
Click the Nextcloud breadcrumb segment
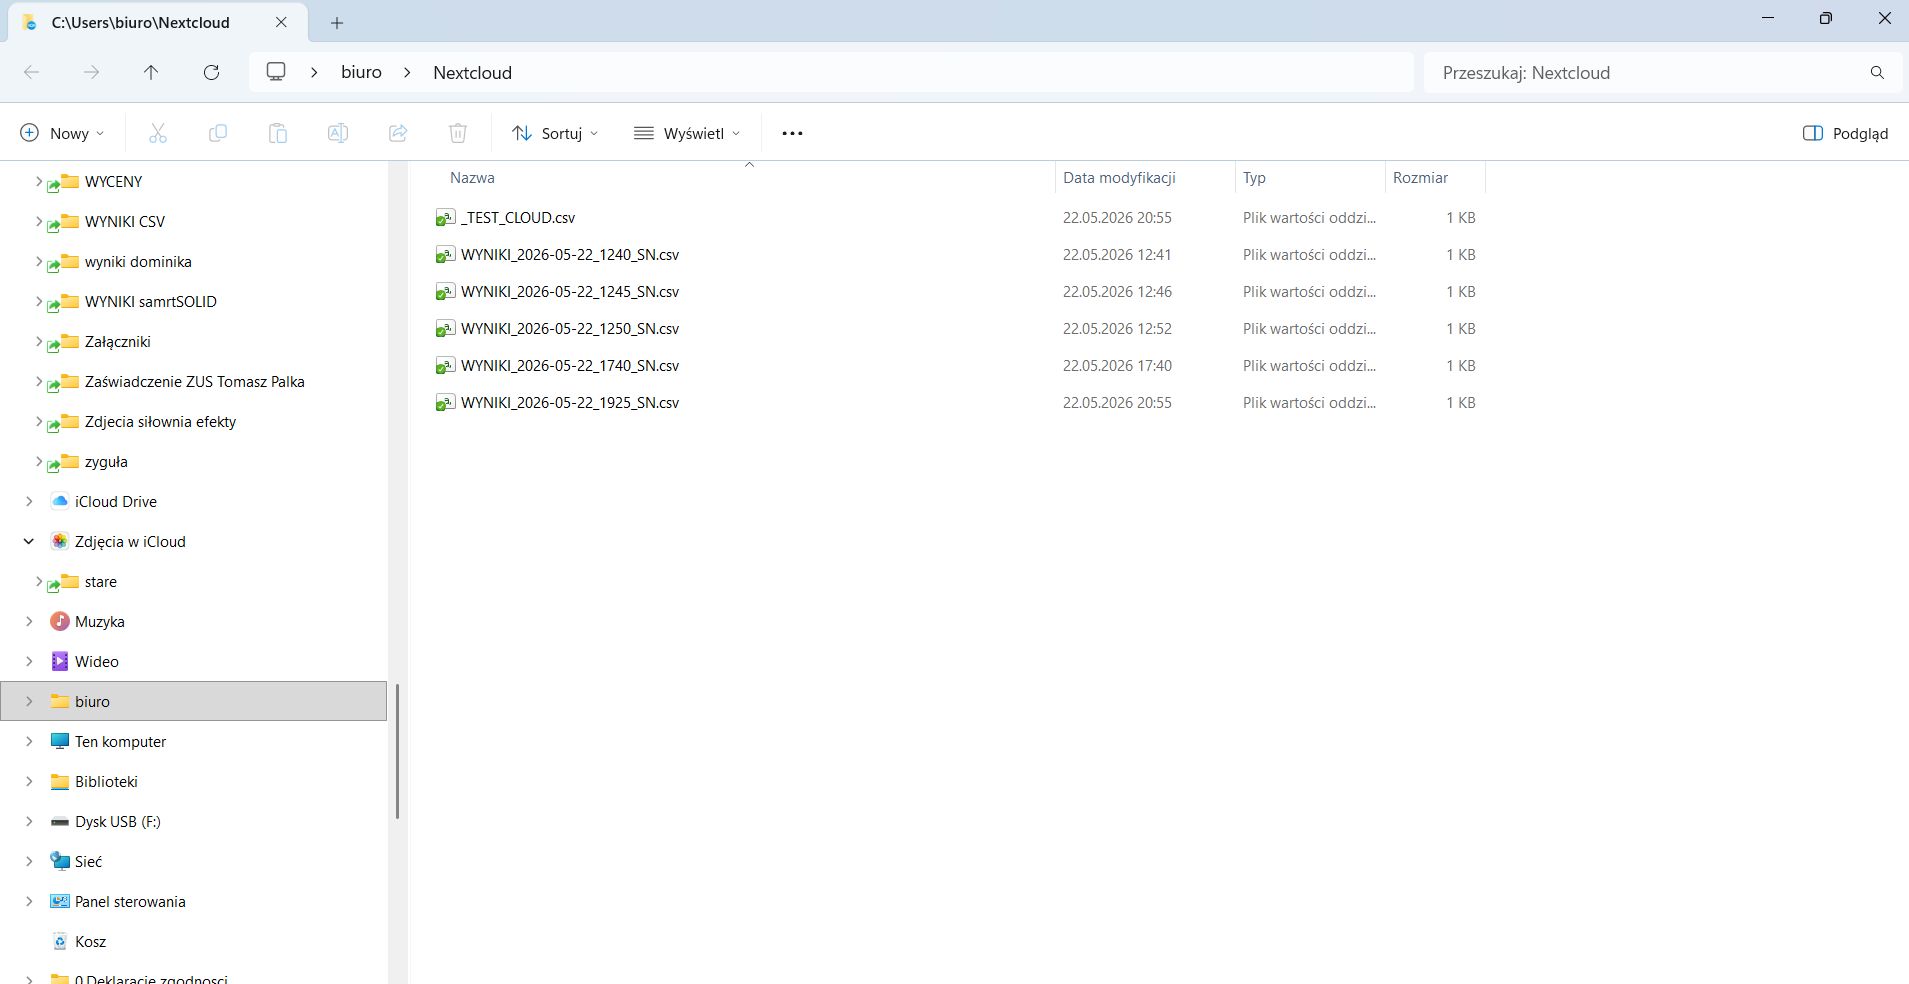click(472, 72)
